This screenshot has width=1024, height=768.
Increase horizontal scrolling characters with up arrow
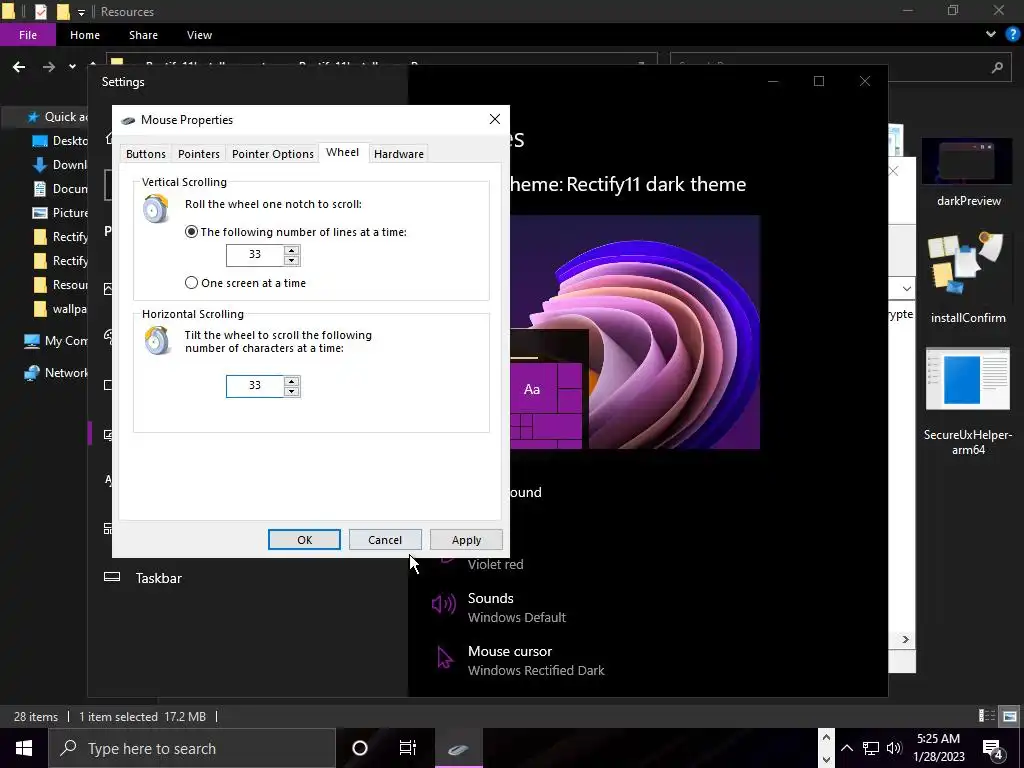tap(292, 381)
